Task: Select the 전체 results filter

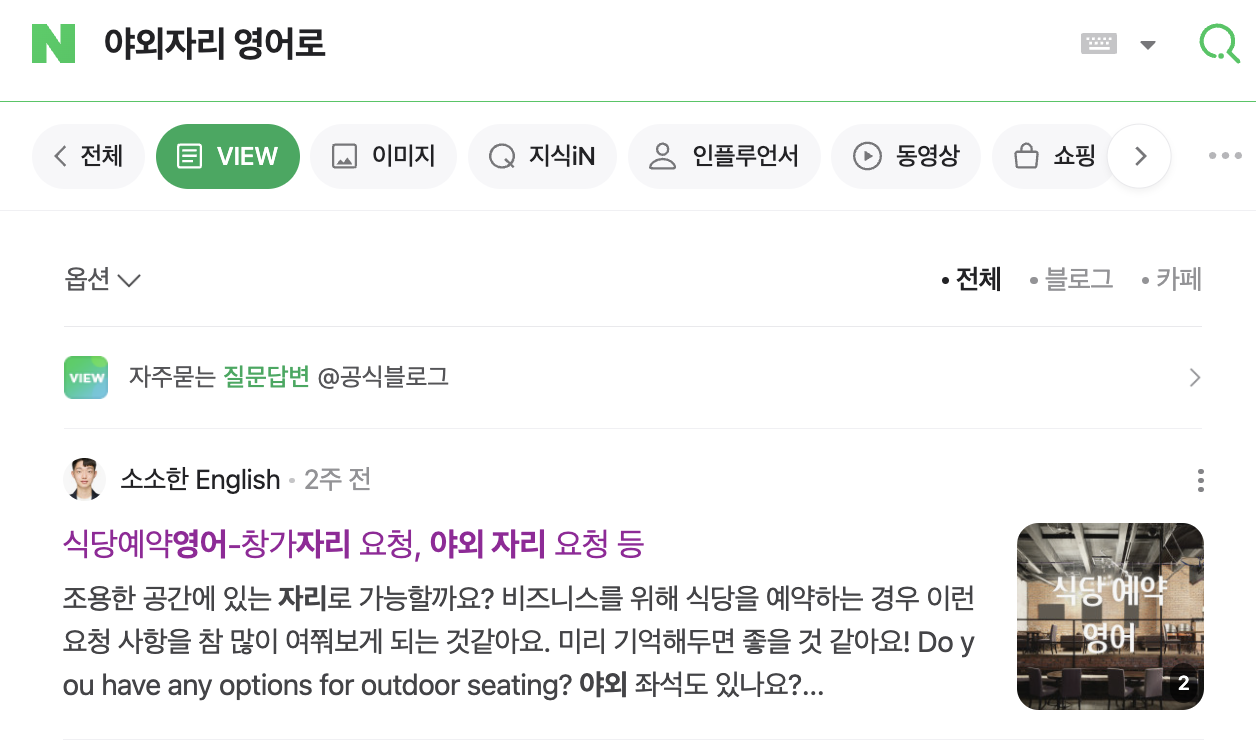Action: (977, 279)
